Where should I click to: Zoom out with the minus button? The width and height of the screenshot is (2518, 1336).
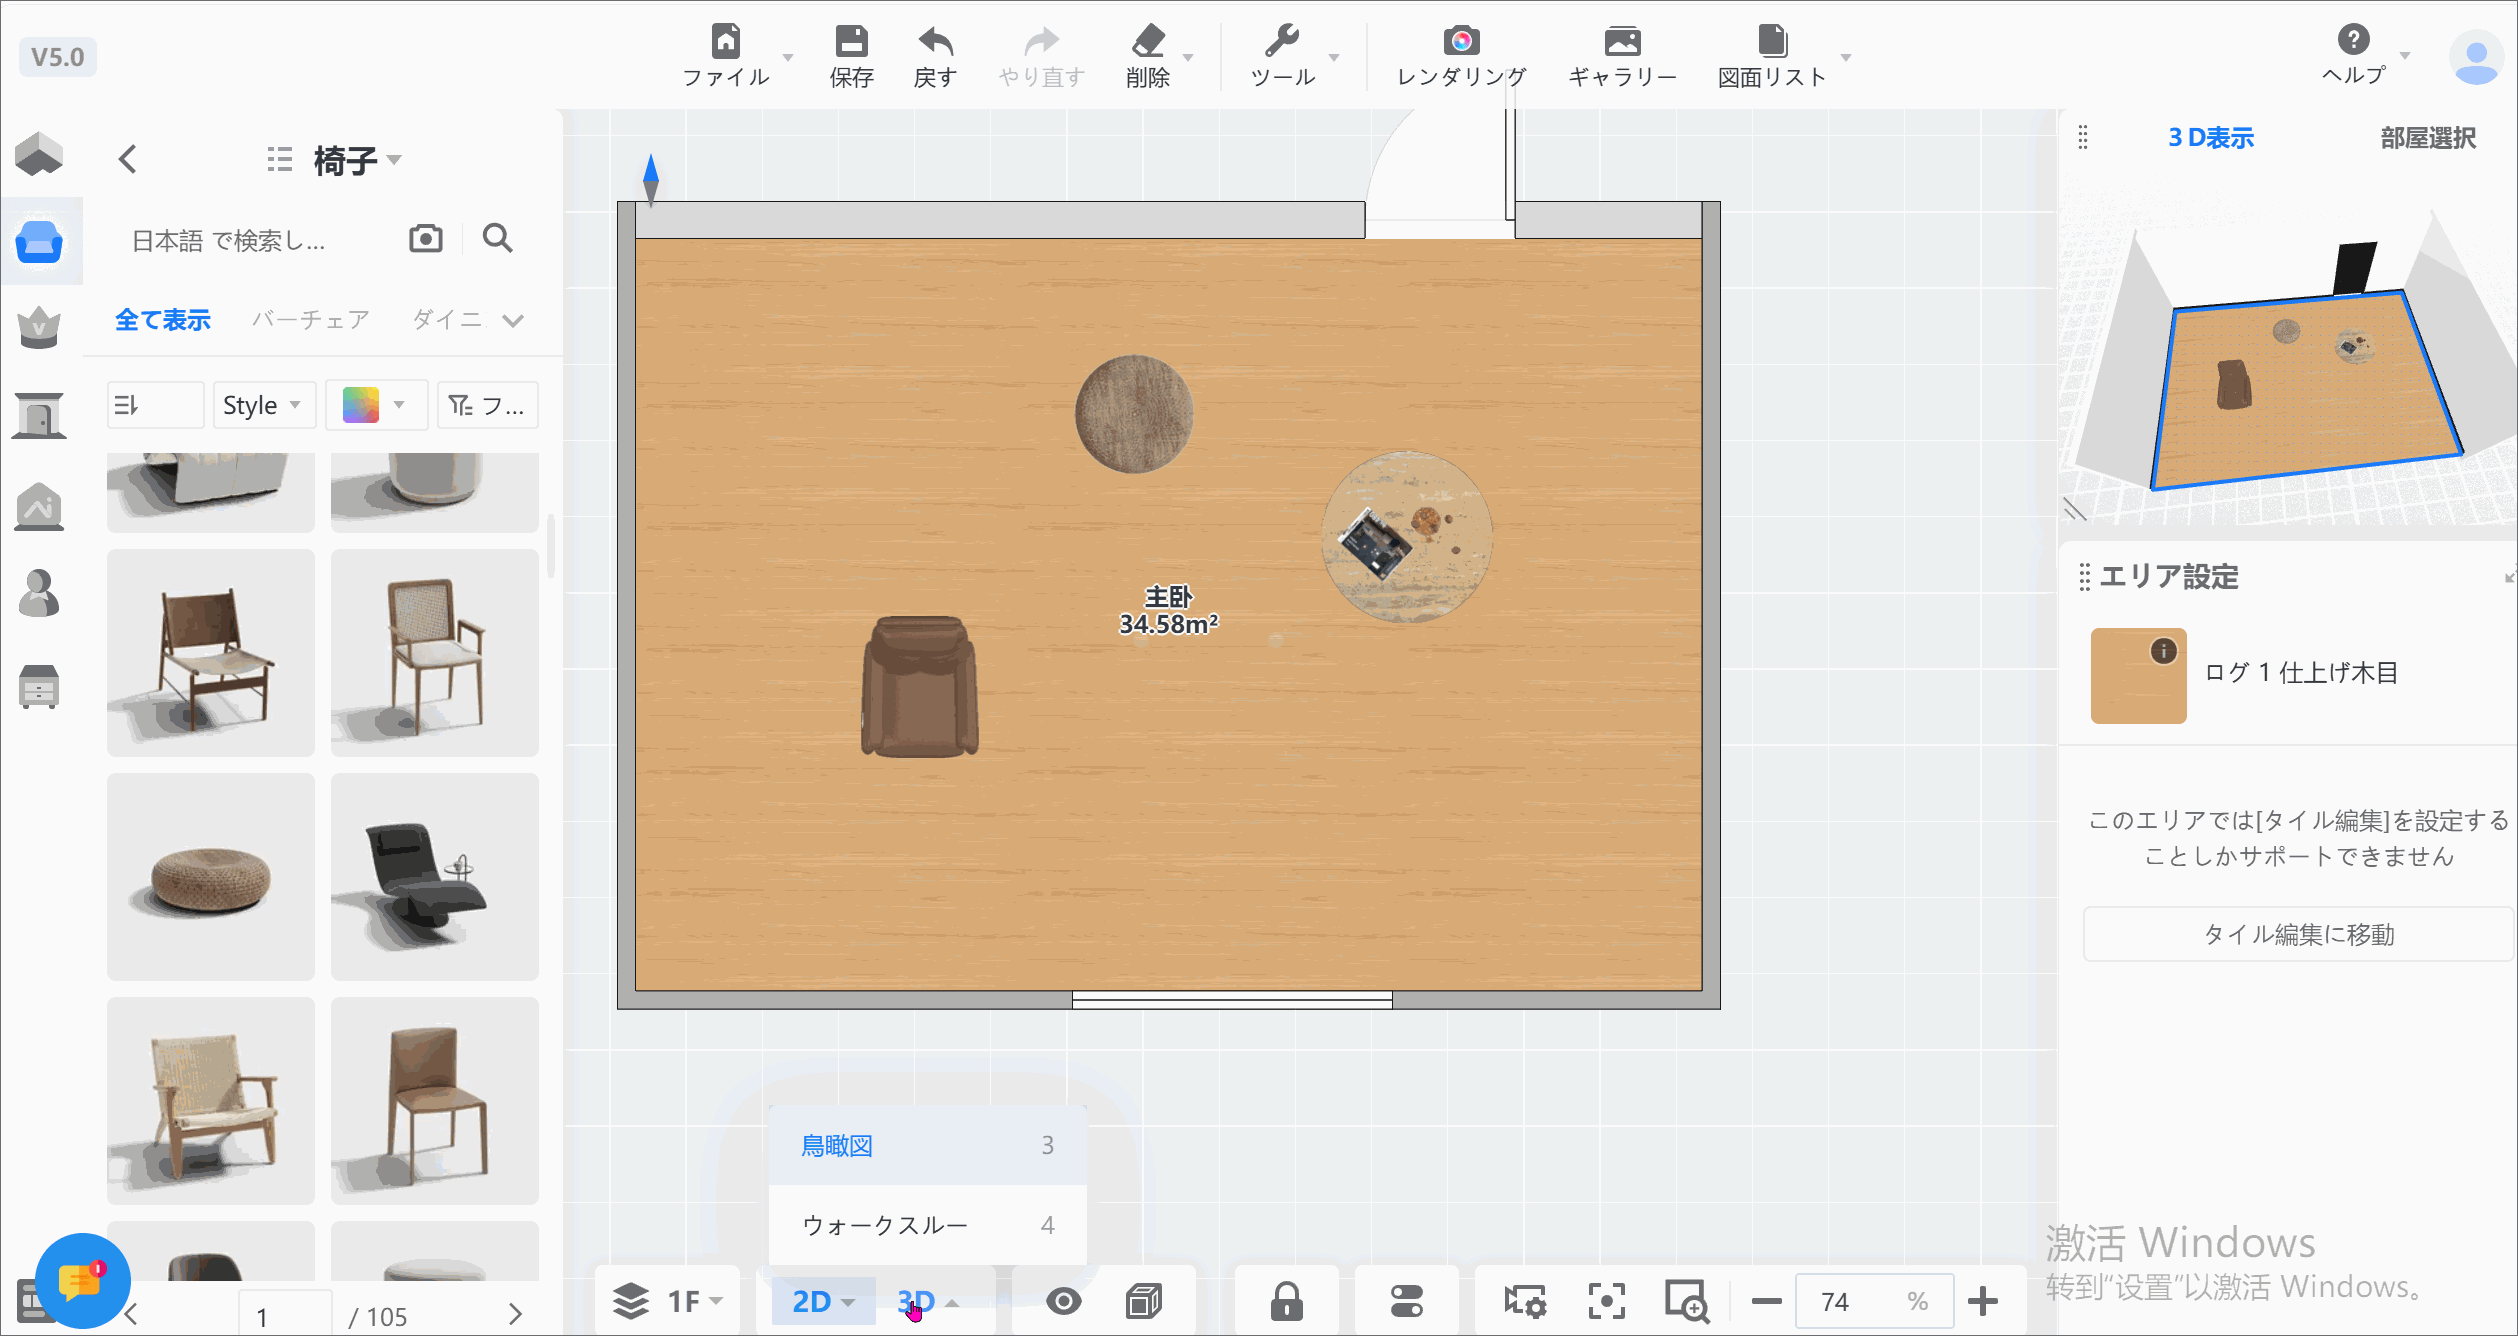[1766, 1301]
